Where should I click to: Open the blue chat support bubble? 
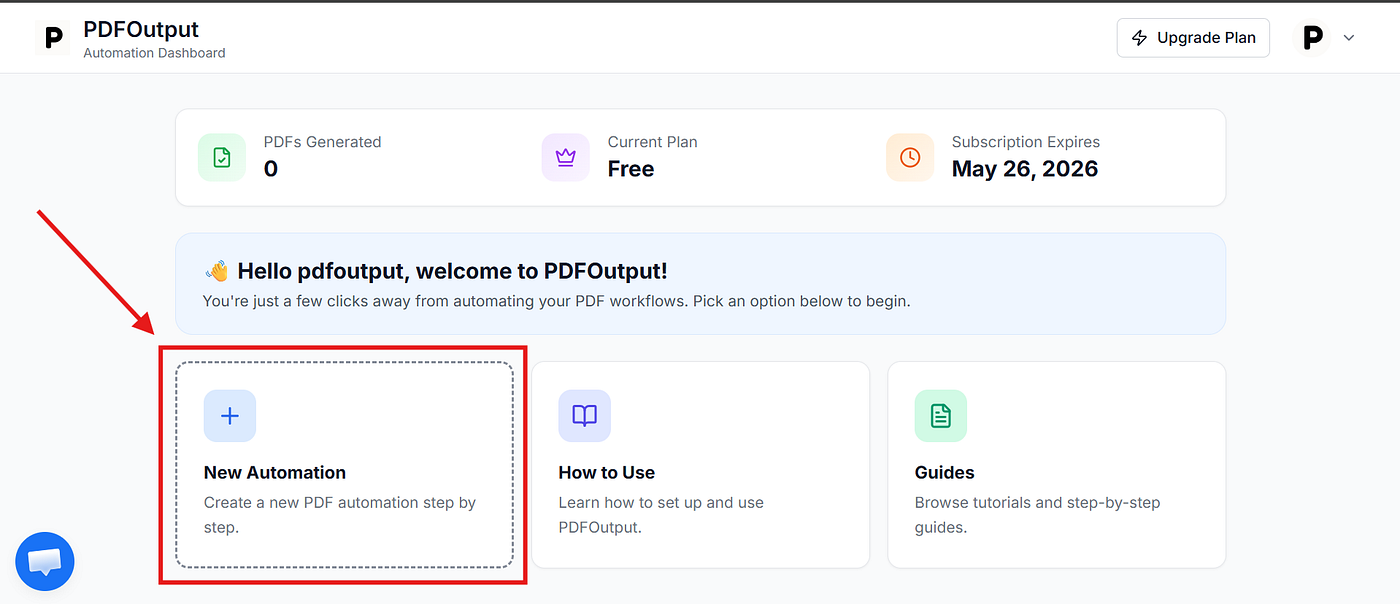click(x=45, y=562)
